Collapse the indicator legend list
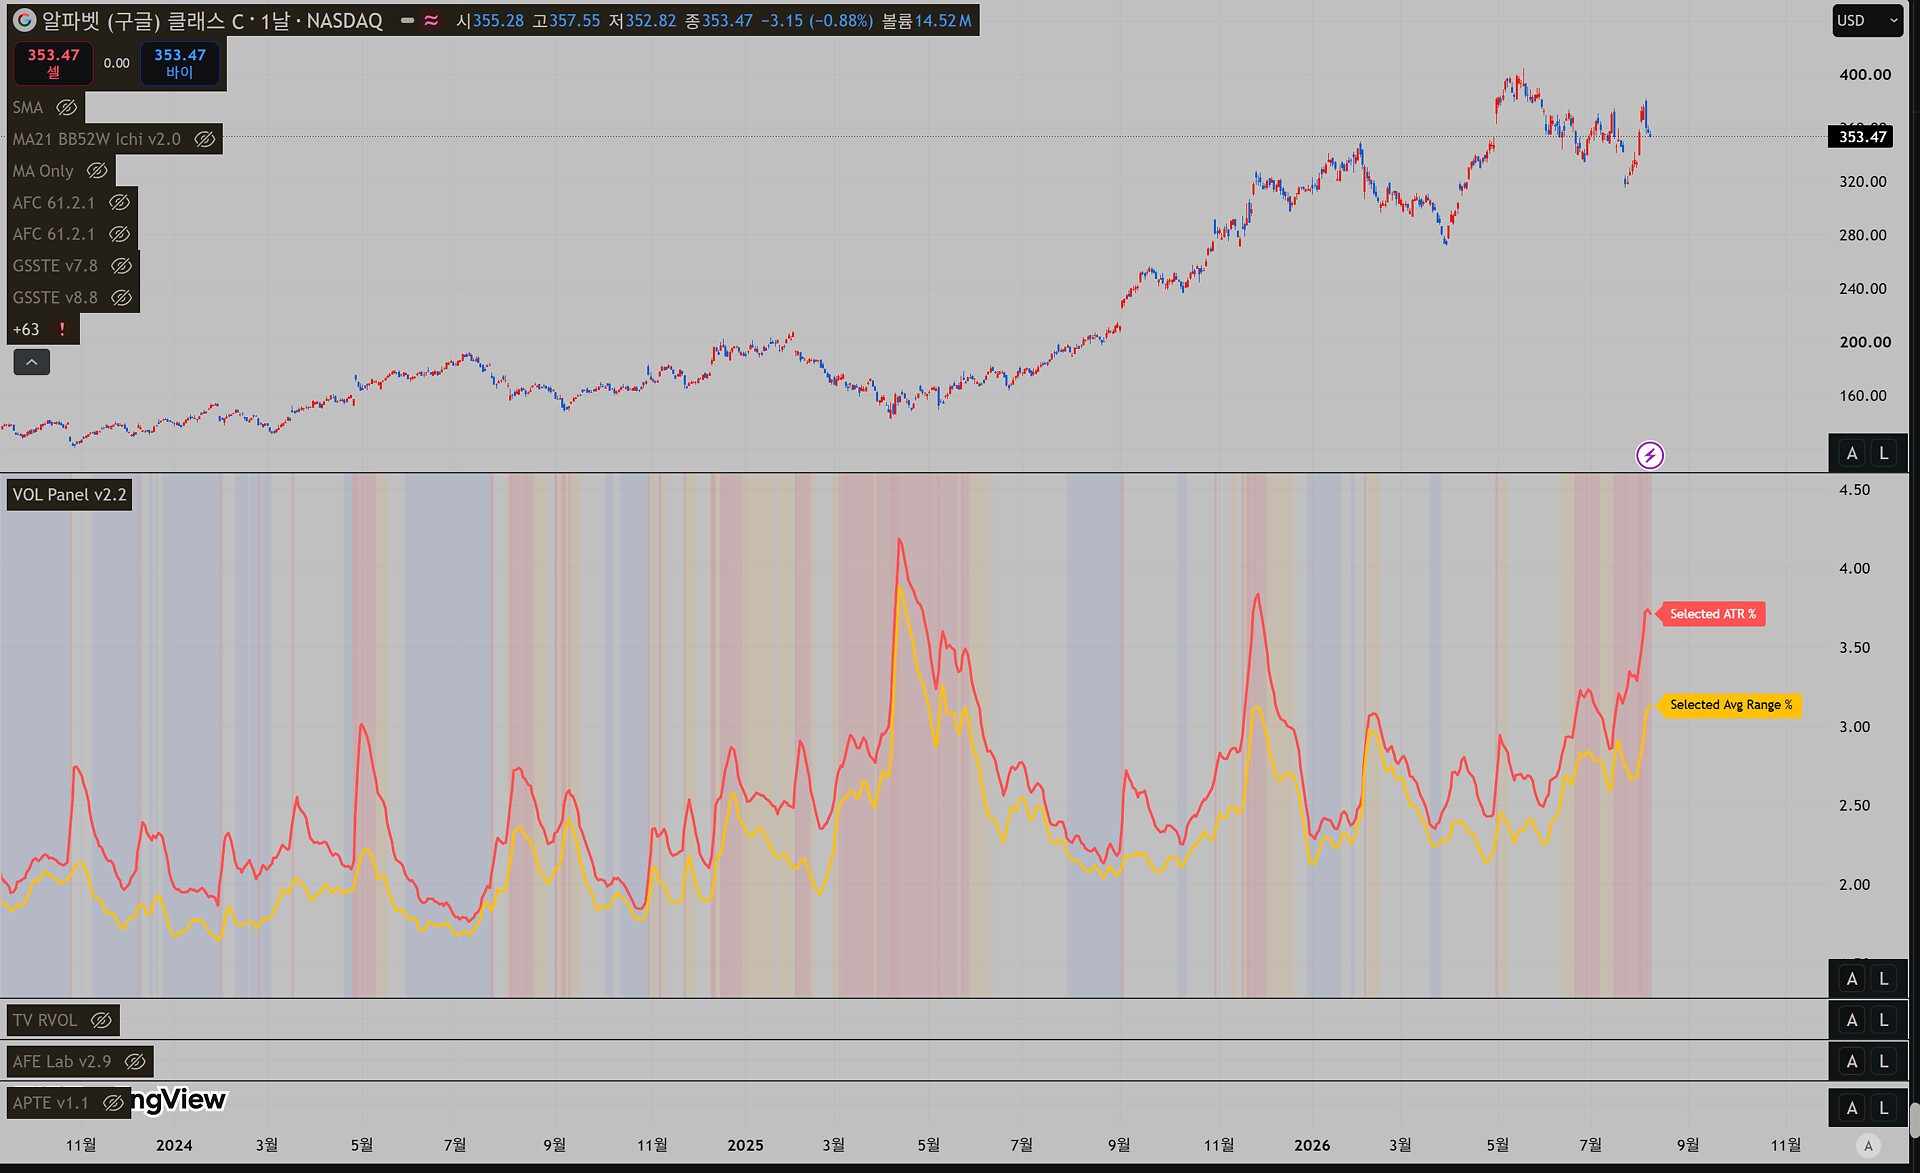Viewport: 1920px width, 1173px height. tap(31, 362)
